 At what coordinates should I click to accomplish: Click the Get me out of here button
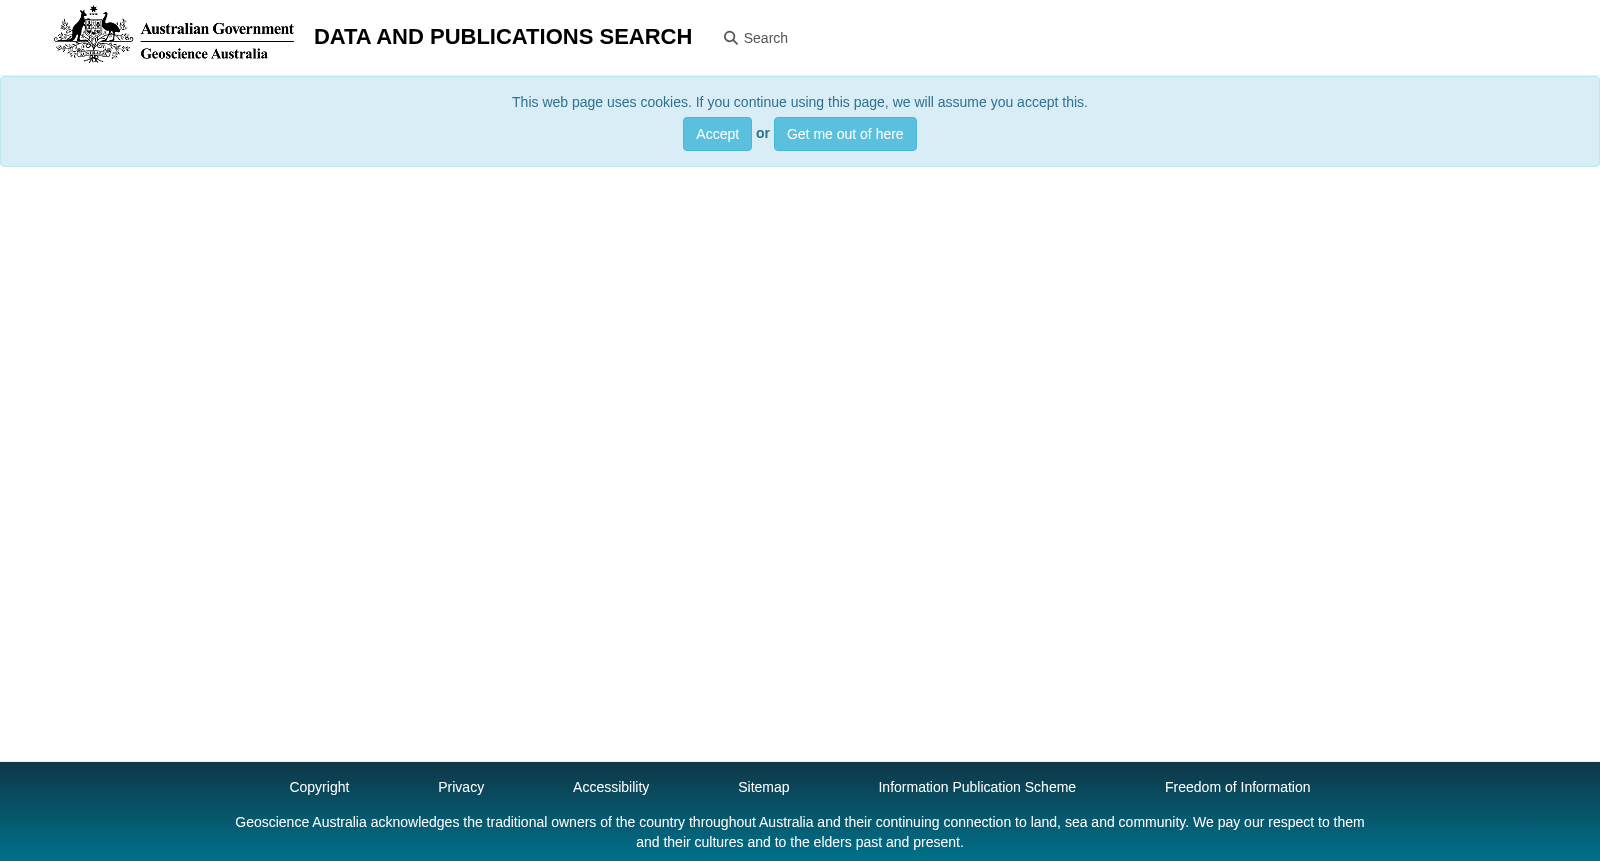click(845, 134)
